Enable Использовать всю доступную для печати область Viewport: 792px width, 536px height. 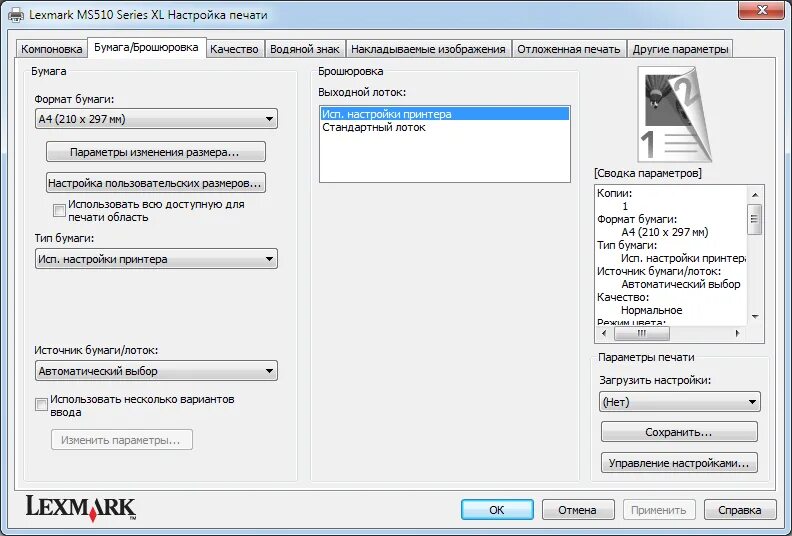[x=59, y=210]
